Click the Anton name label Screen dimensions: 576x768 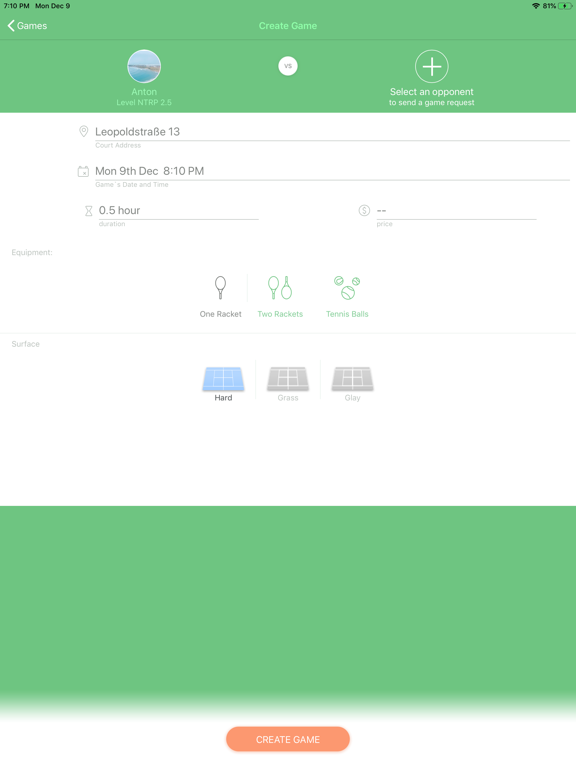[144, 92]
